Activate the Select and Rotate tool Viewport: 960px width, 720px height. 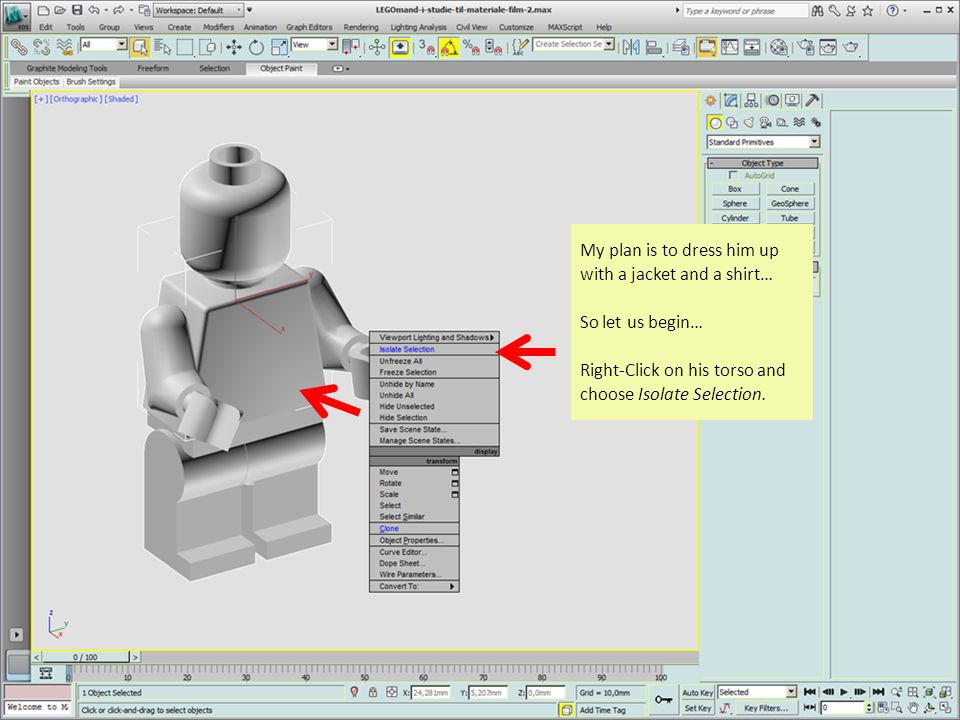pyautogui.click(x=256, y=47)
